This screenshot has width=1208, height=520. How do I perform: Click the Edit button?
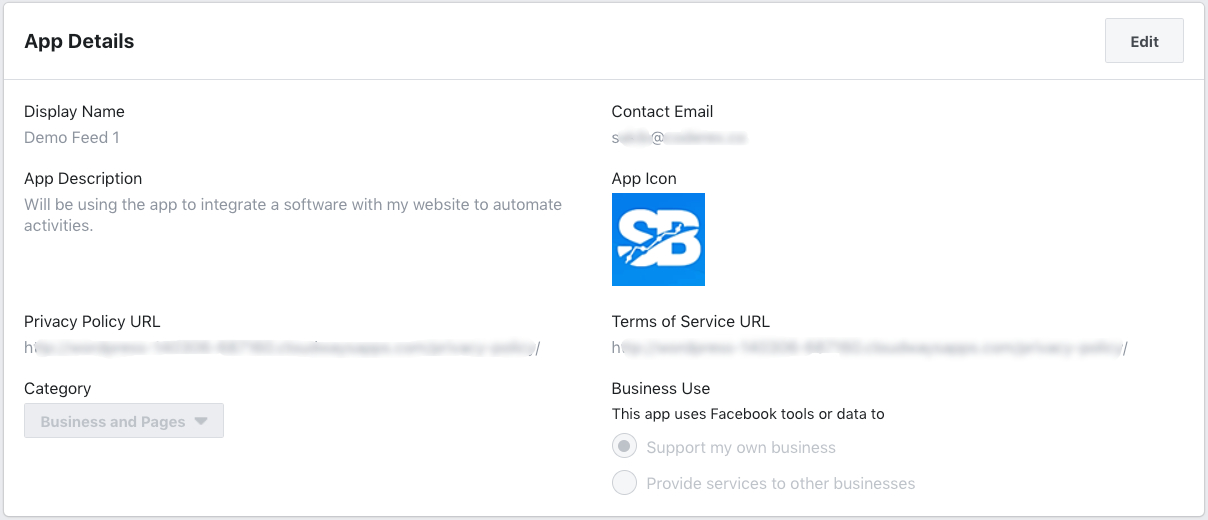coord(1144,41)
